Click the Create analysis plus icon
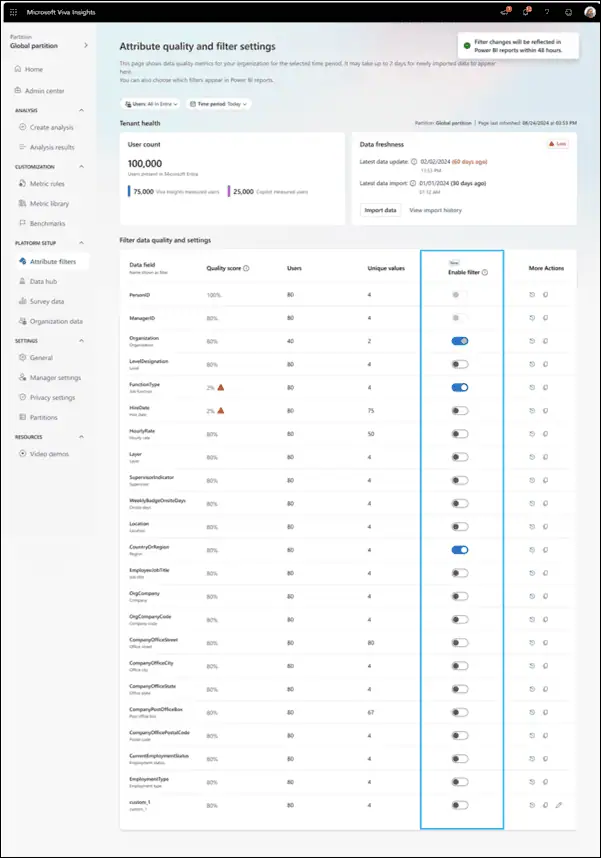This screenshot has width=601, height=858. [22, 127]
